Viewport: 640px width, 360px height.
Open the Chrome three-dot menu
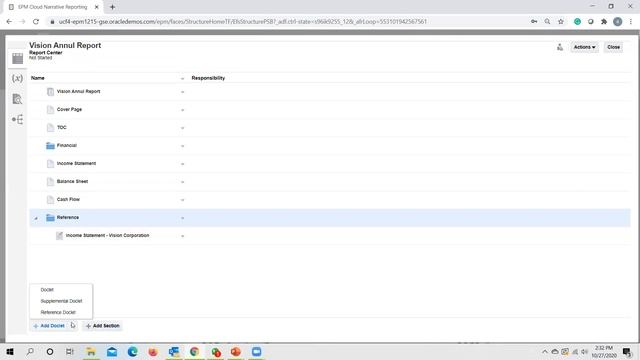pyautogui.click(x=631, y=22)
